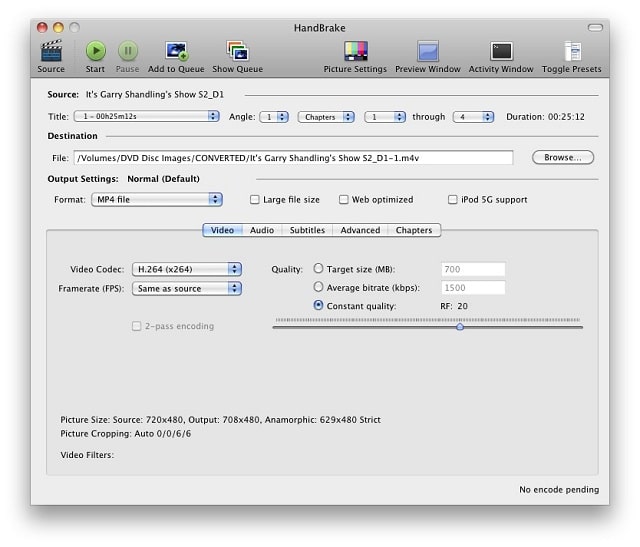Click the Video Filters: label

(x=87, y=455)
